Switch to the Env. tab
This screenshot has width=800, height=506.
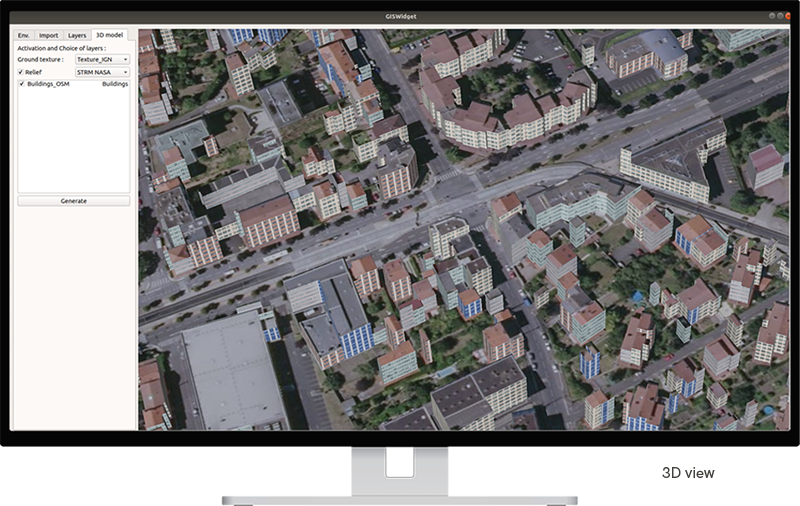click(x=26, y=35)
